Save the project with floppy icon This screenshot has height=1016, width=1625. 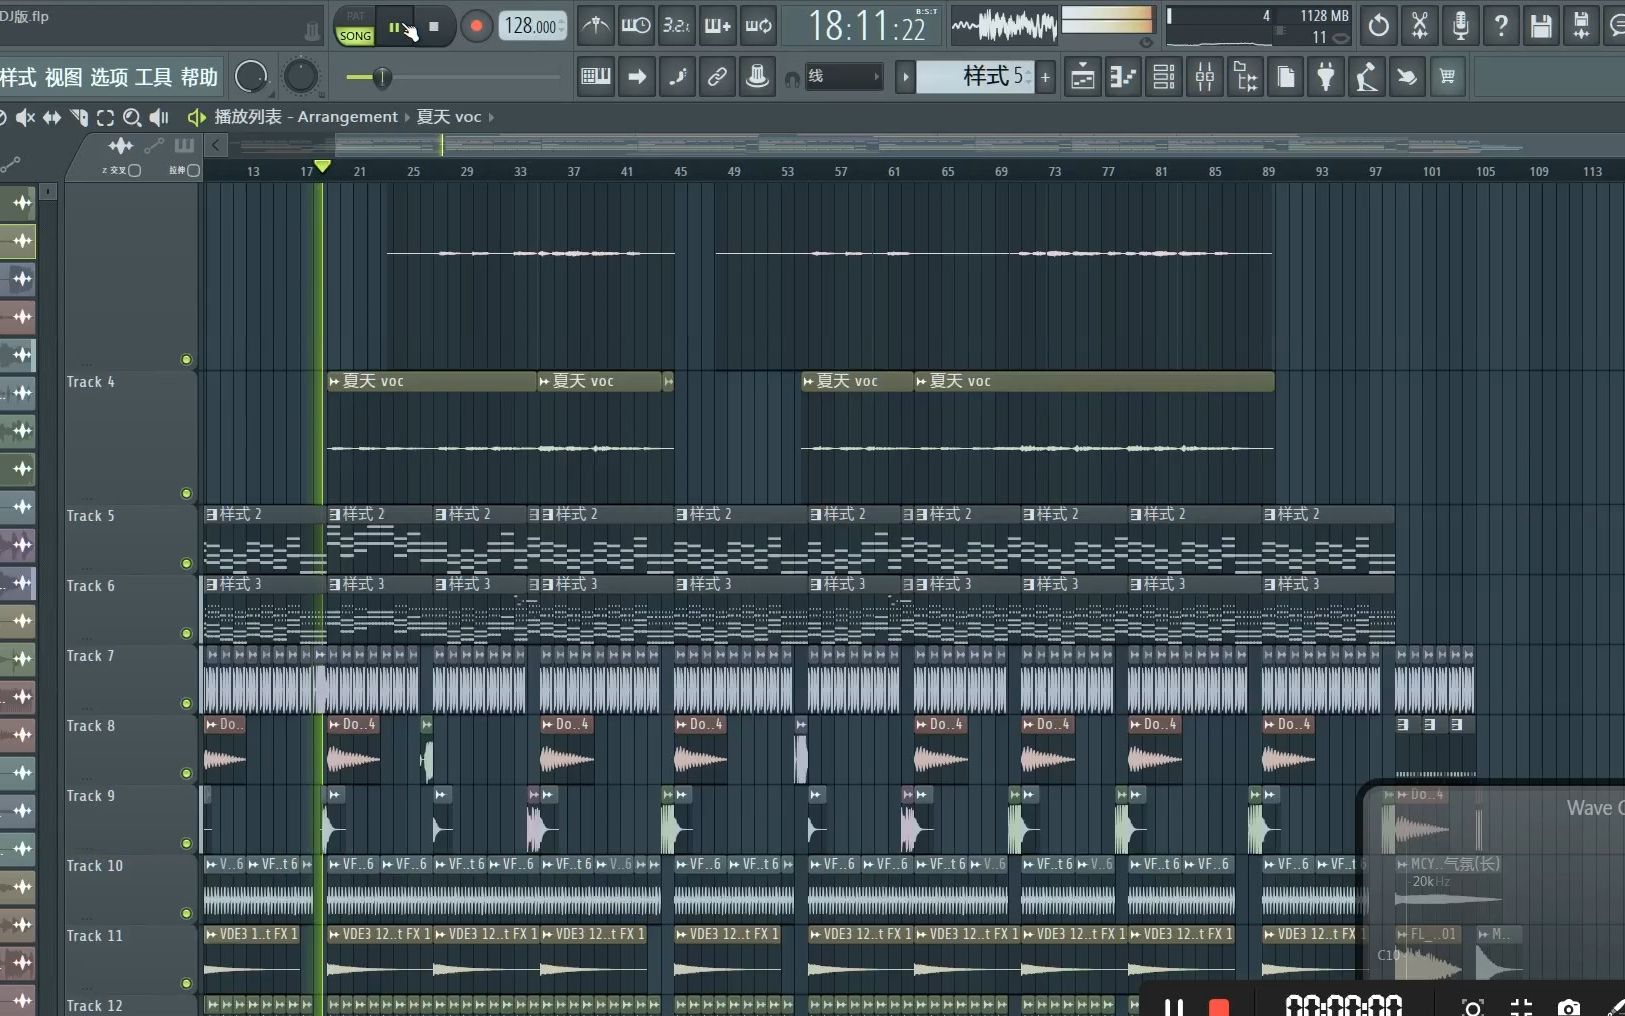tap(1542, 25)
